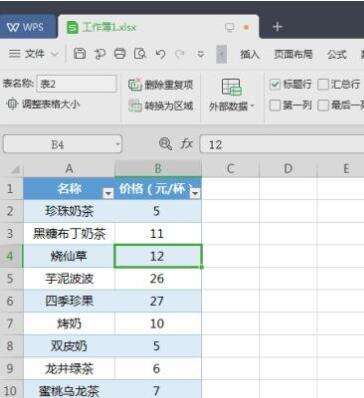Image resolution: width=364 pixels, height=398 pixels.
Task: Toggle the 汇总行 checkbox
Action: (323, 84)
